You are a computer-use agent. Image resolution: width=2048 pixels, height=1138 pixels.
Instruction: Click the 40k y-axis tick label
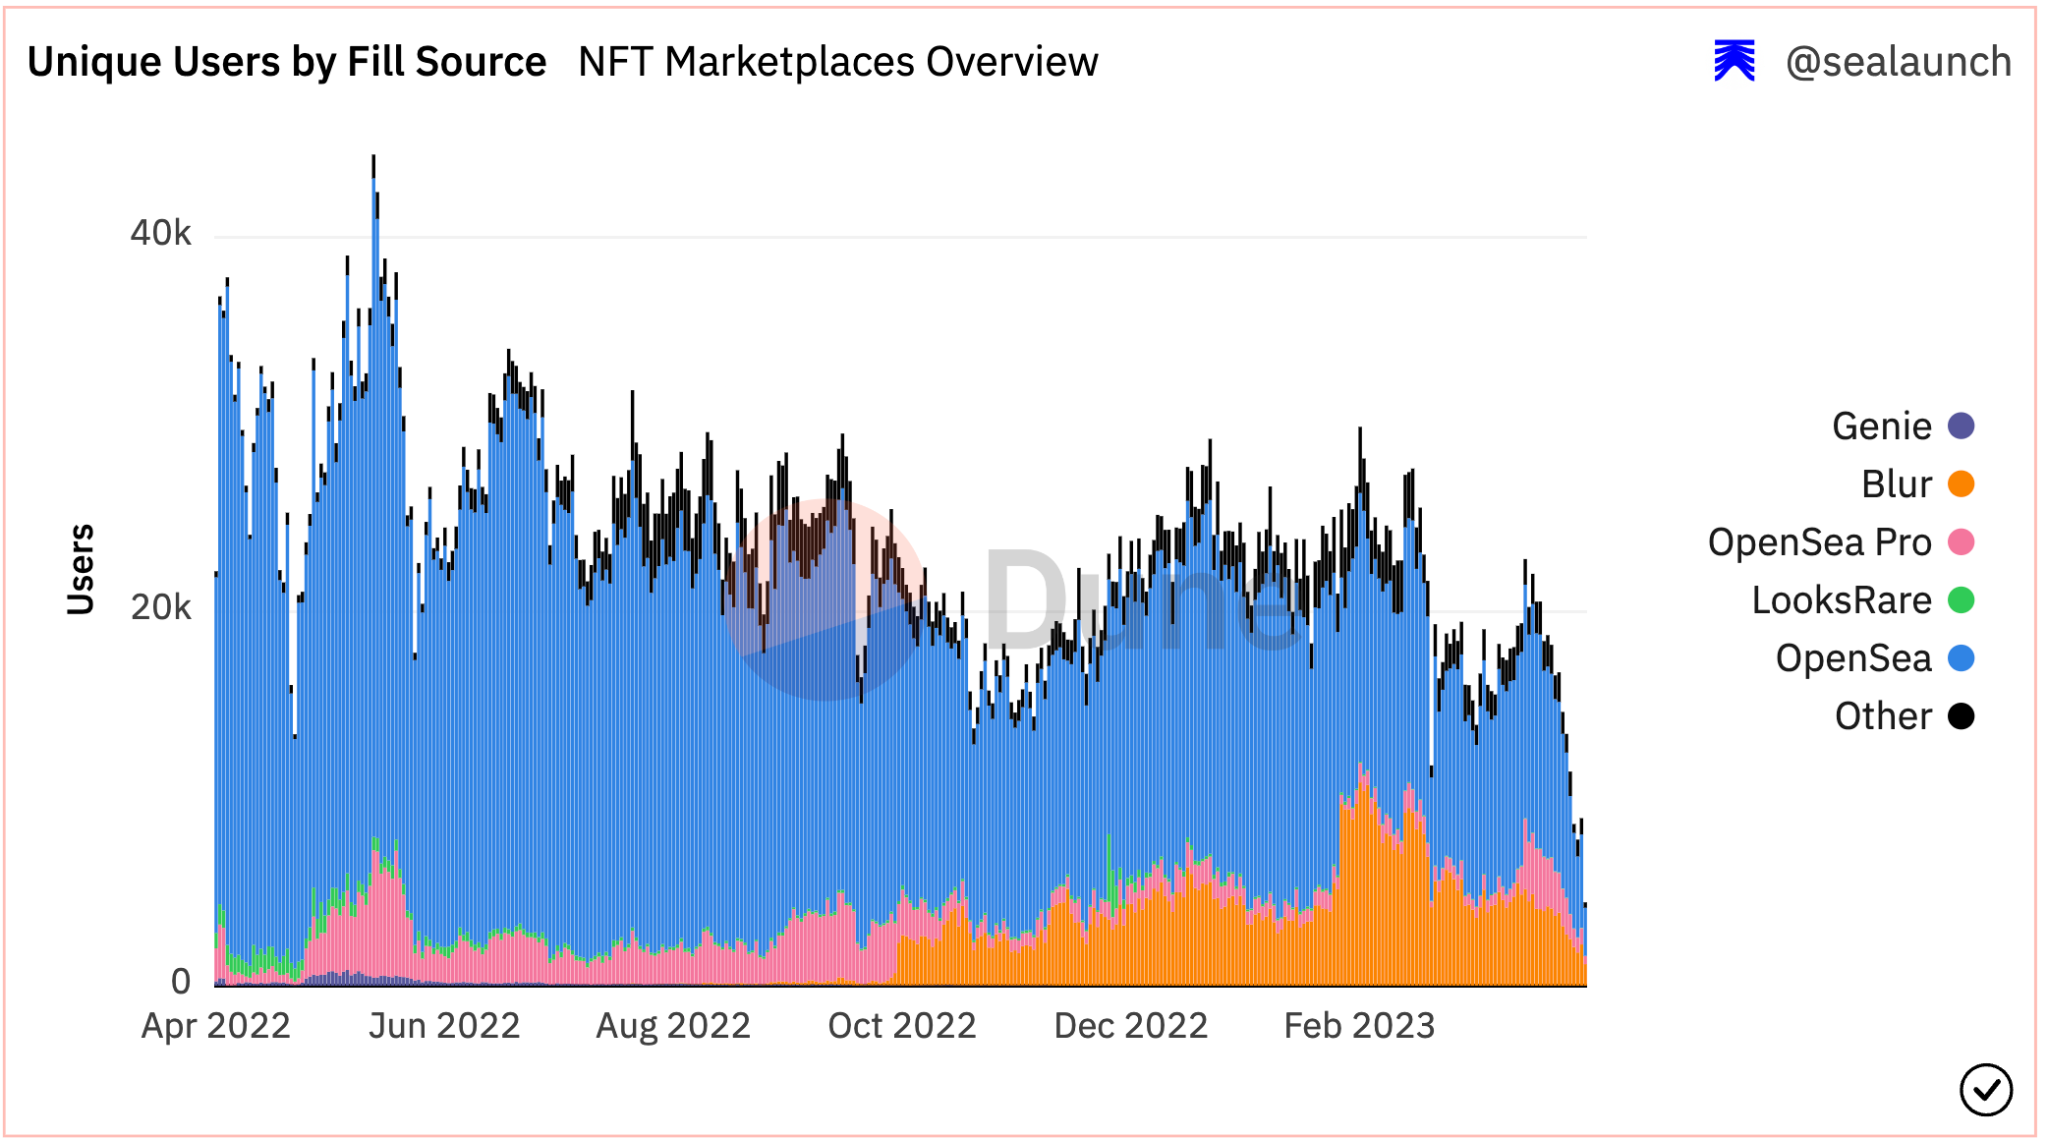[160, 233]
